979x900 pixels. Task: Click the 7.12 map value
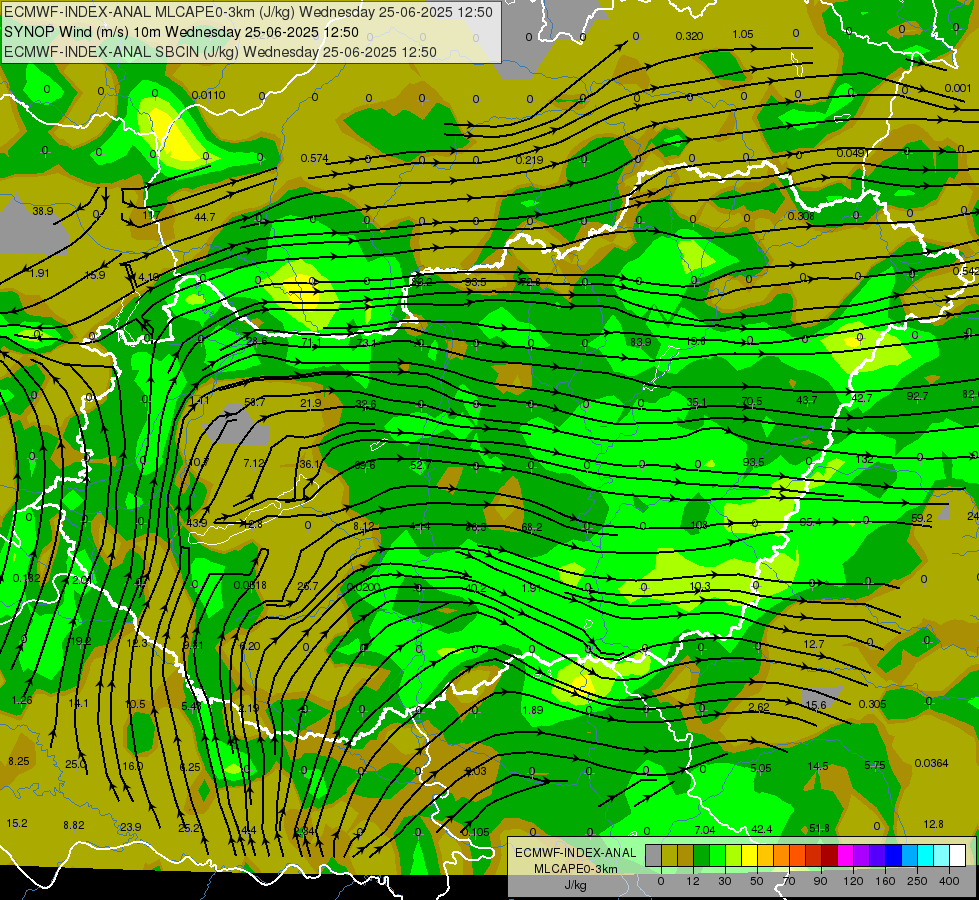click(254, 463)
